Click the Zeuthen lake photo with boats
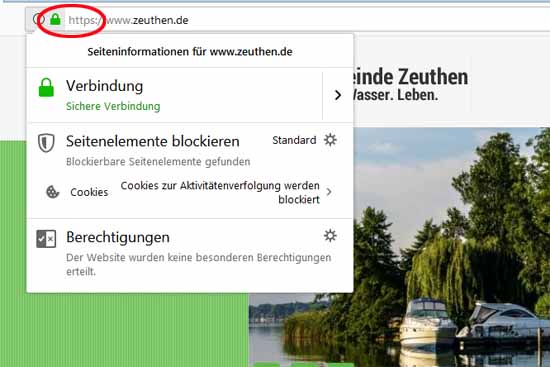This screenshot has height=367, width=550. [x=452, y=247]
